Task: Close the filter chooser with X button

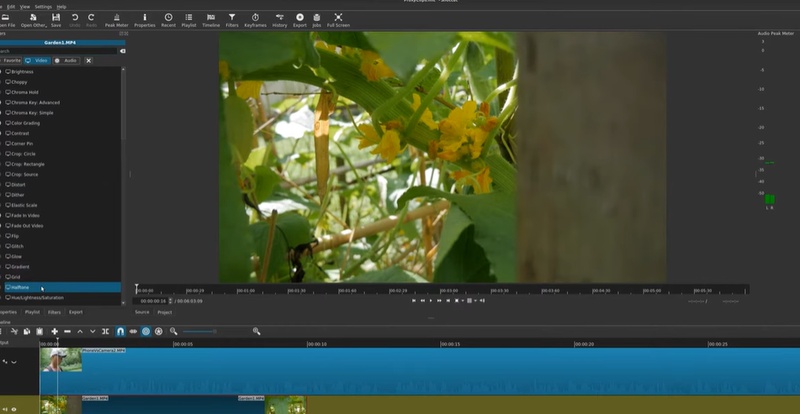Action: pyautogui.click(x=88, y=60)
